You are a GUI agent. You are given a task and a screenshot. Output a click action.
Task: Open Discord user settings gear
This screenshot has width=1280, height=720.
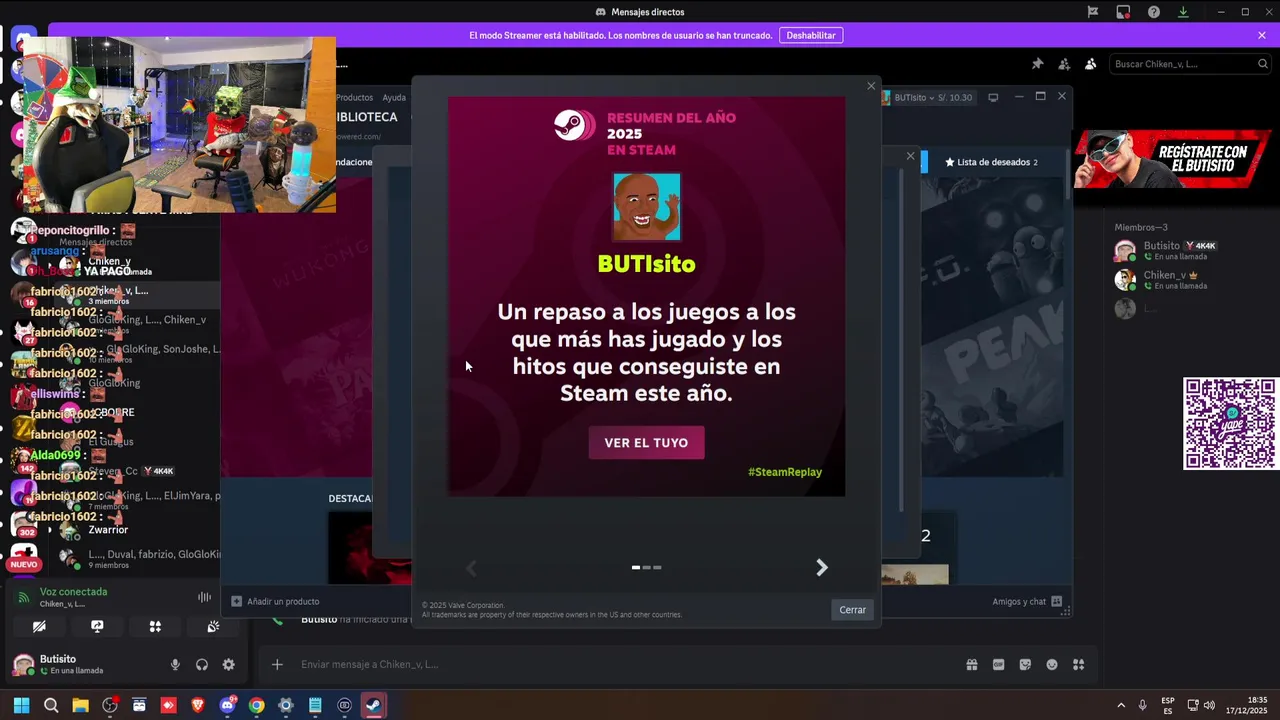coord(229,665)
